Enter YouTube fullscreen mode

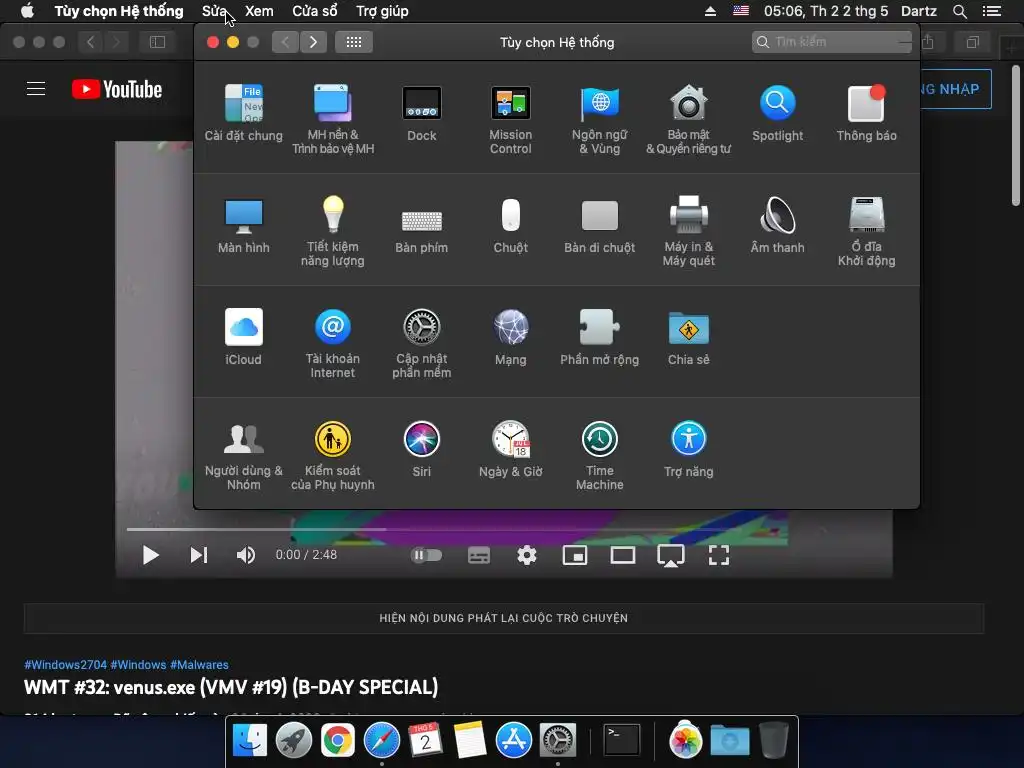click(719, 555)
